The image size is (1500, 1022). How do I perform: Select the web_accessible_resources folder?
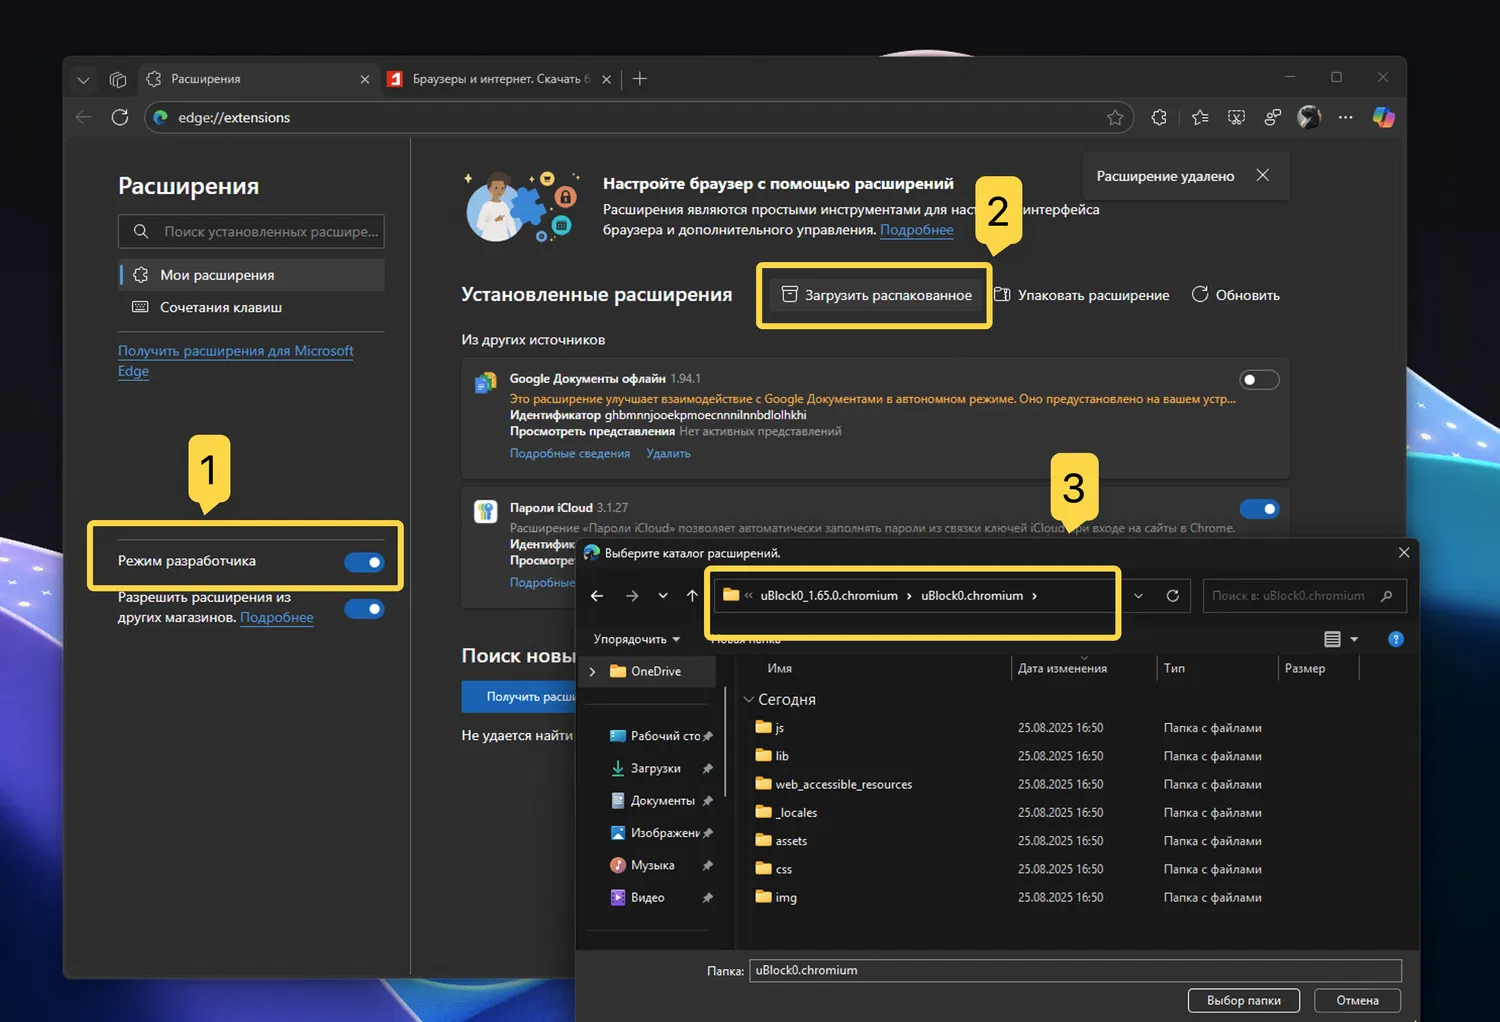tap(843, 784)
